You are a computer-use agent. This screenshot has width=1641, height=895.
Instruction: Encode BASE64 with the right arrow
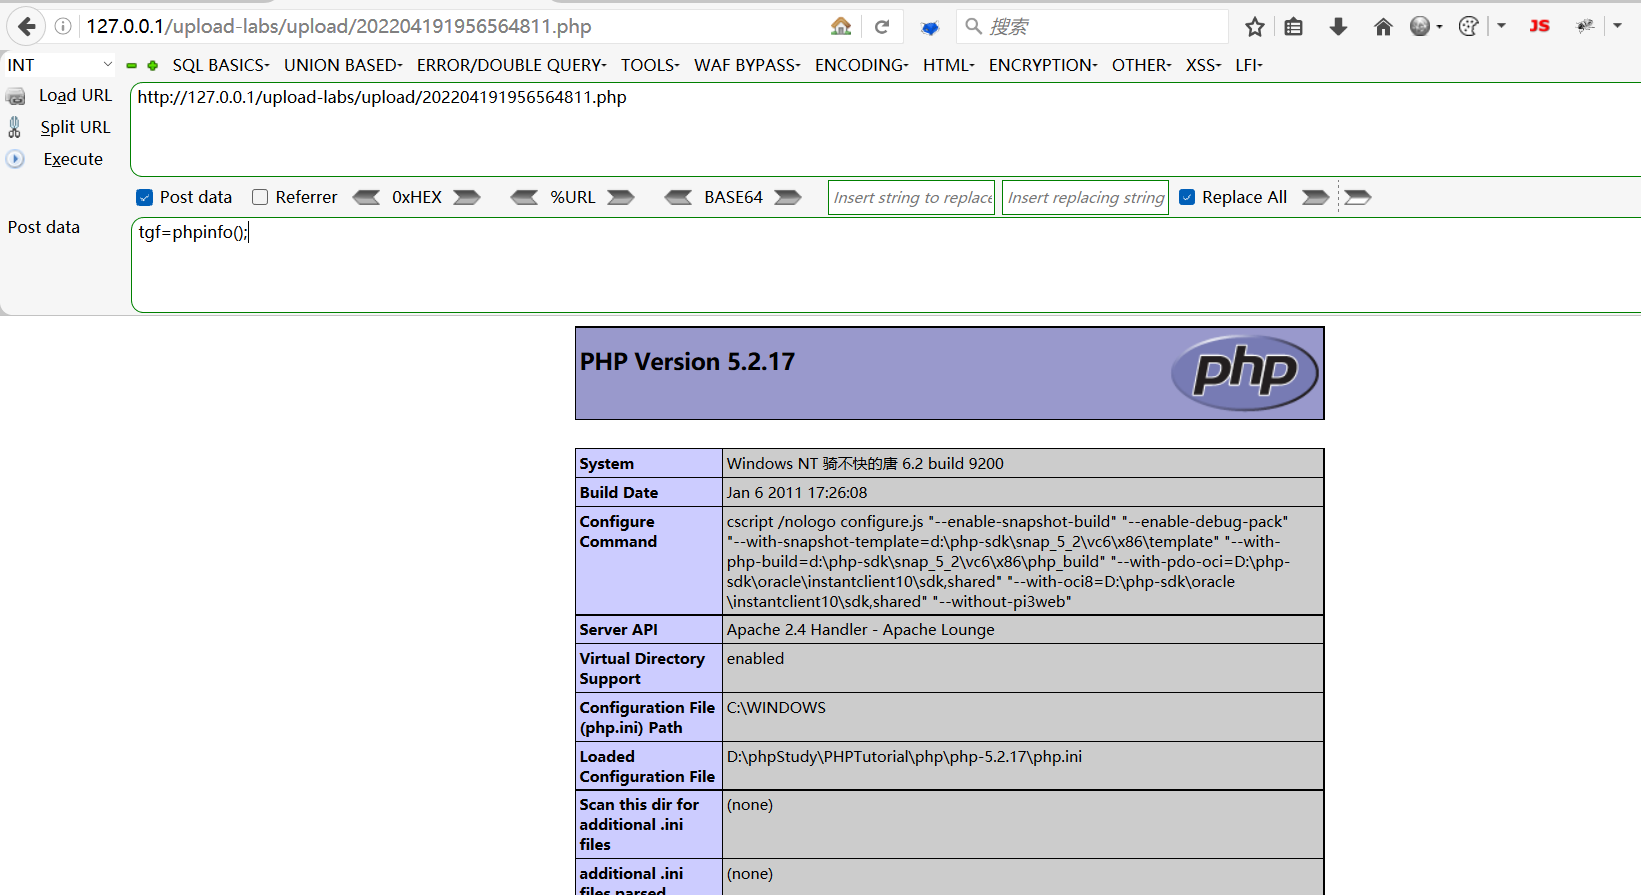788,197
